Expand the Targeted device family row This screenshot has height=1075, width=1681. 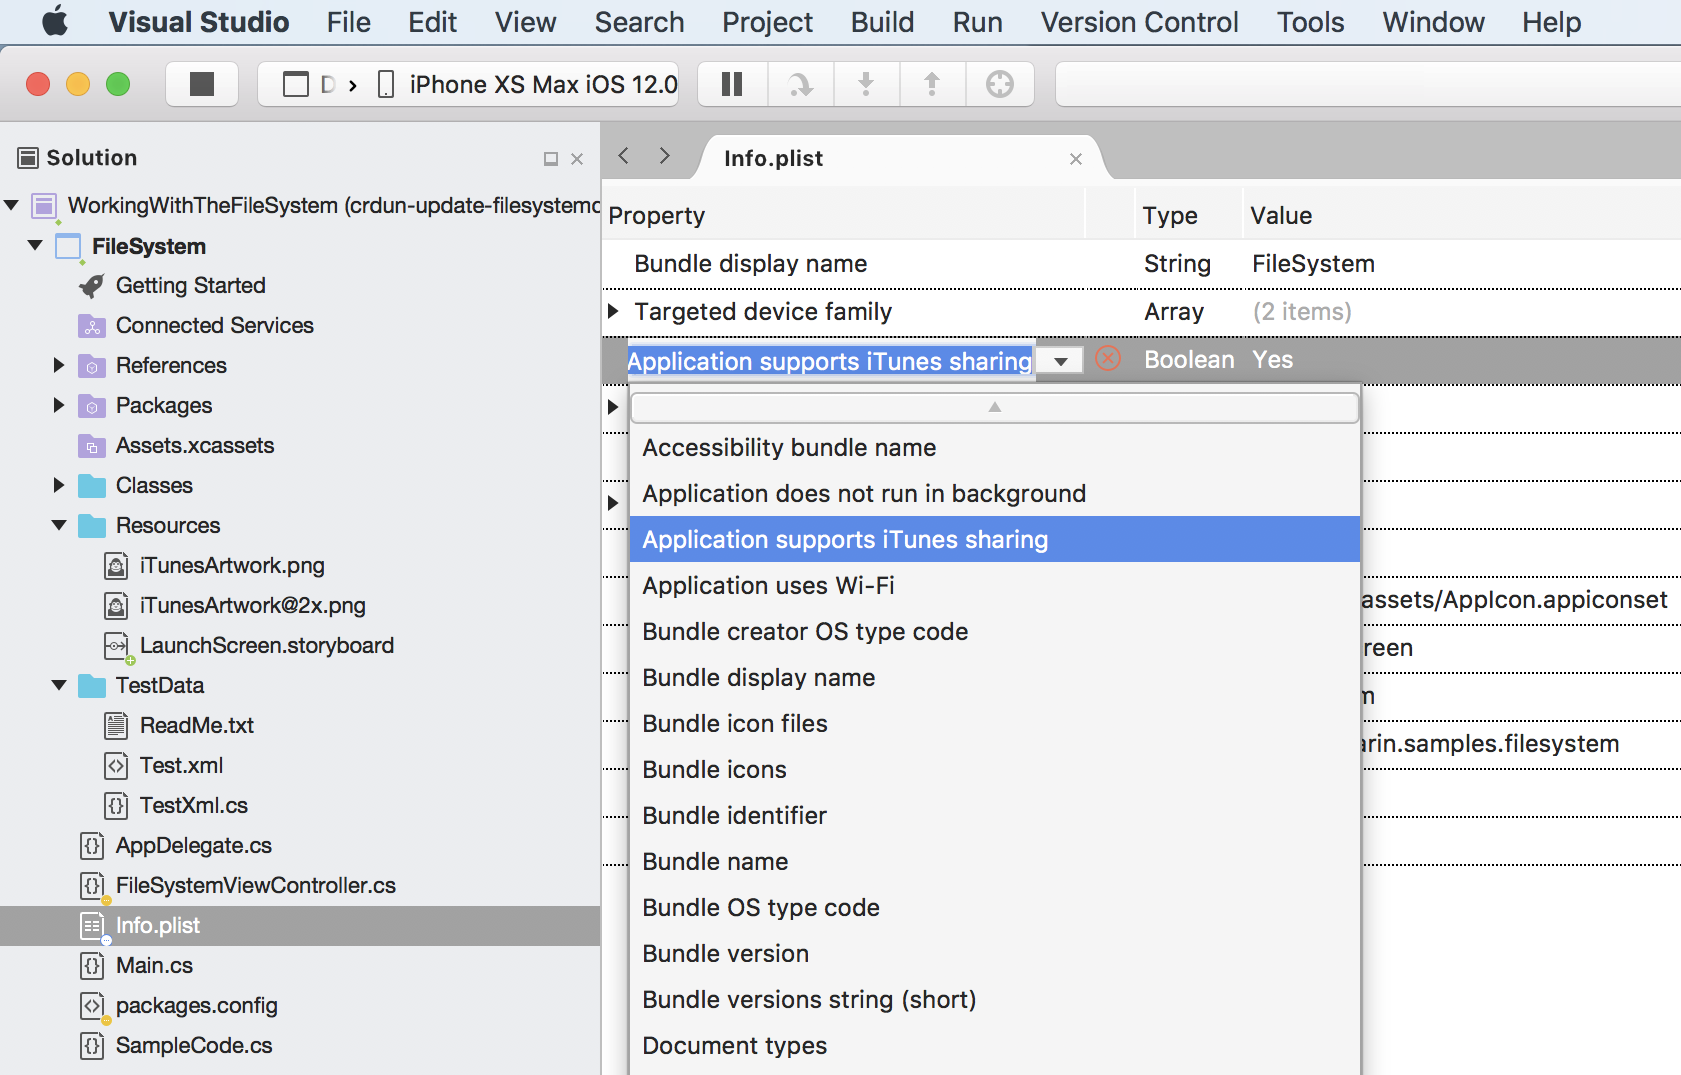click(613, 312)
